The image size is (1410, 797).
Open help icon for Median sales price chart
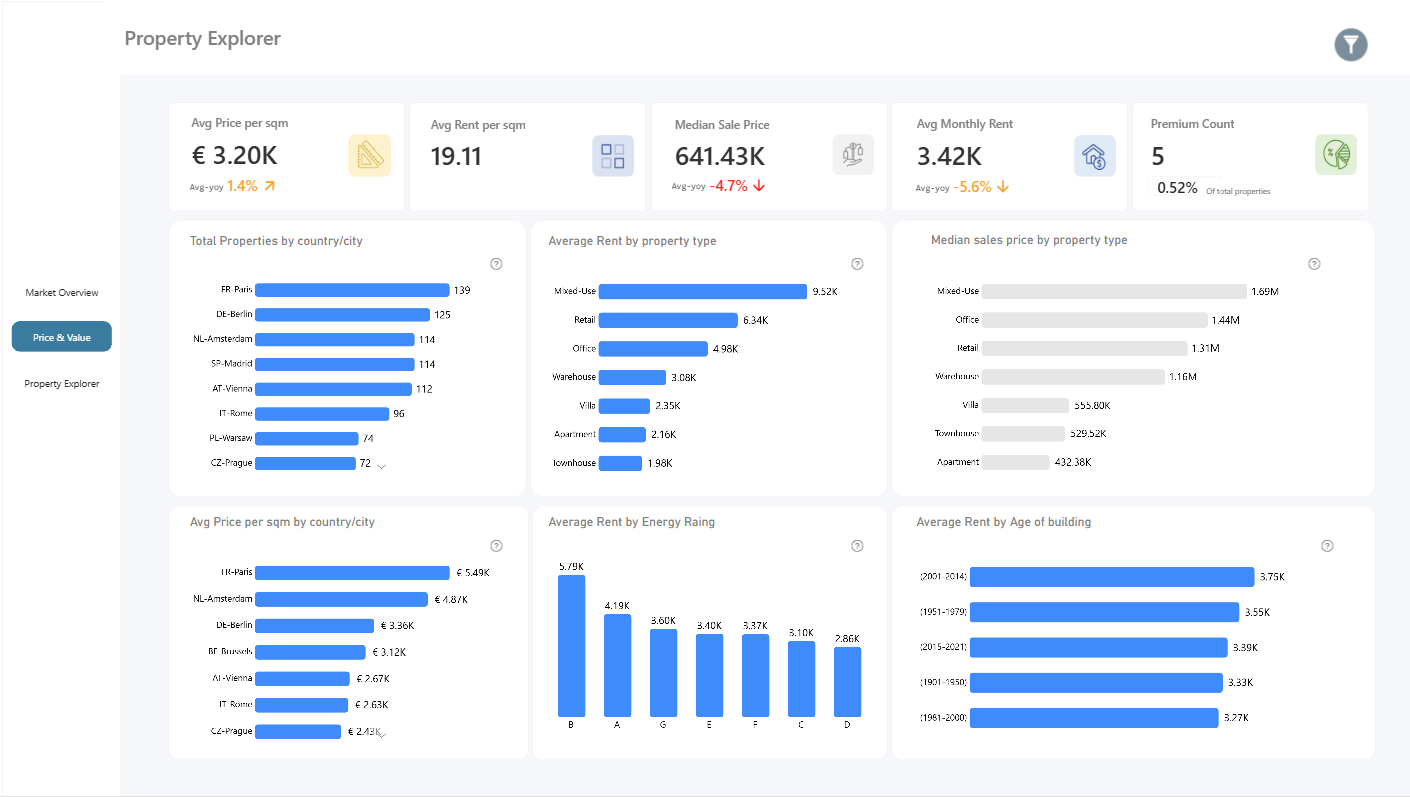click(1314, 264)
